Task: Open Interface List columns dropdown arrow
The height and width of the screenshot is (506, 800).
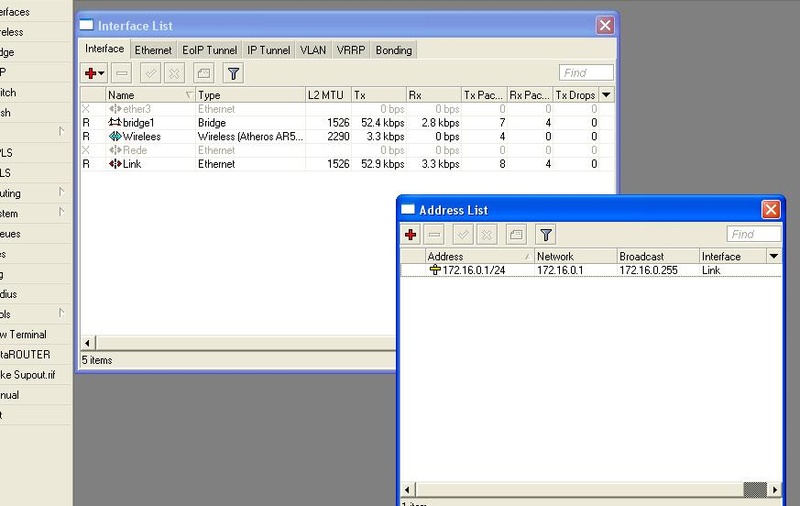Action: coord(606,95)
